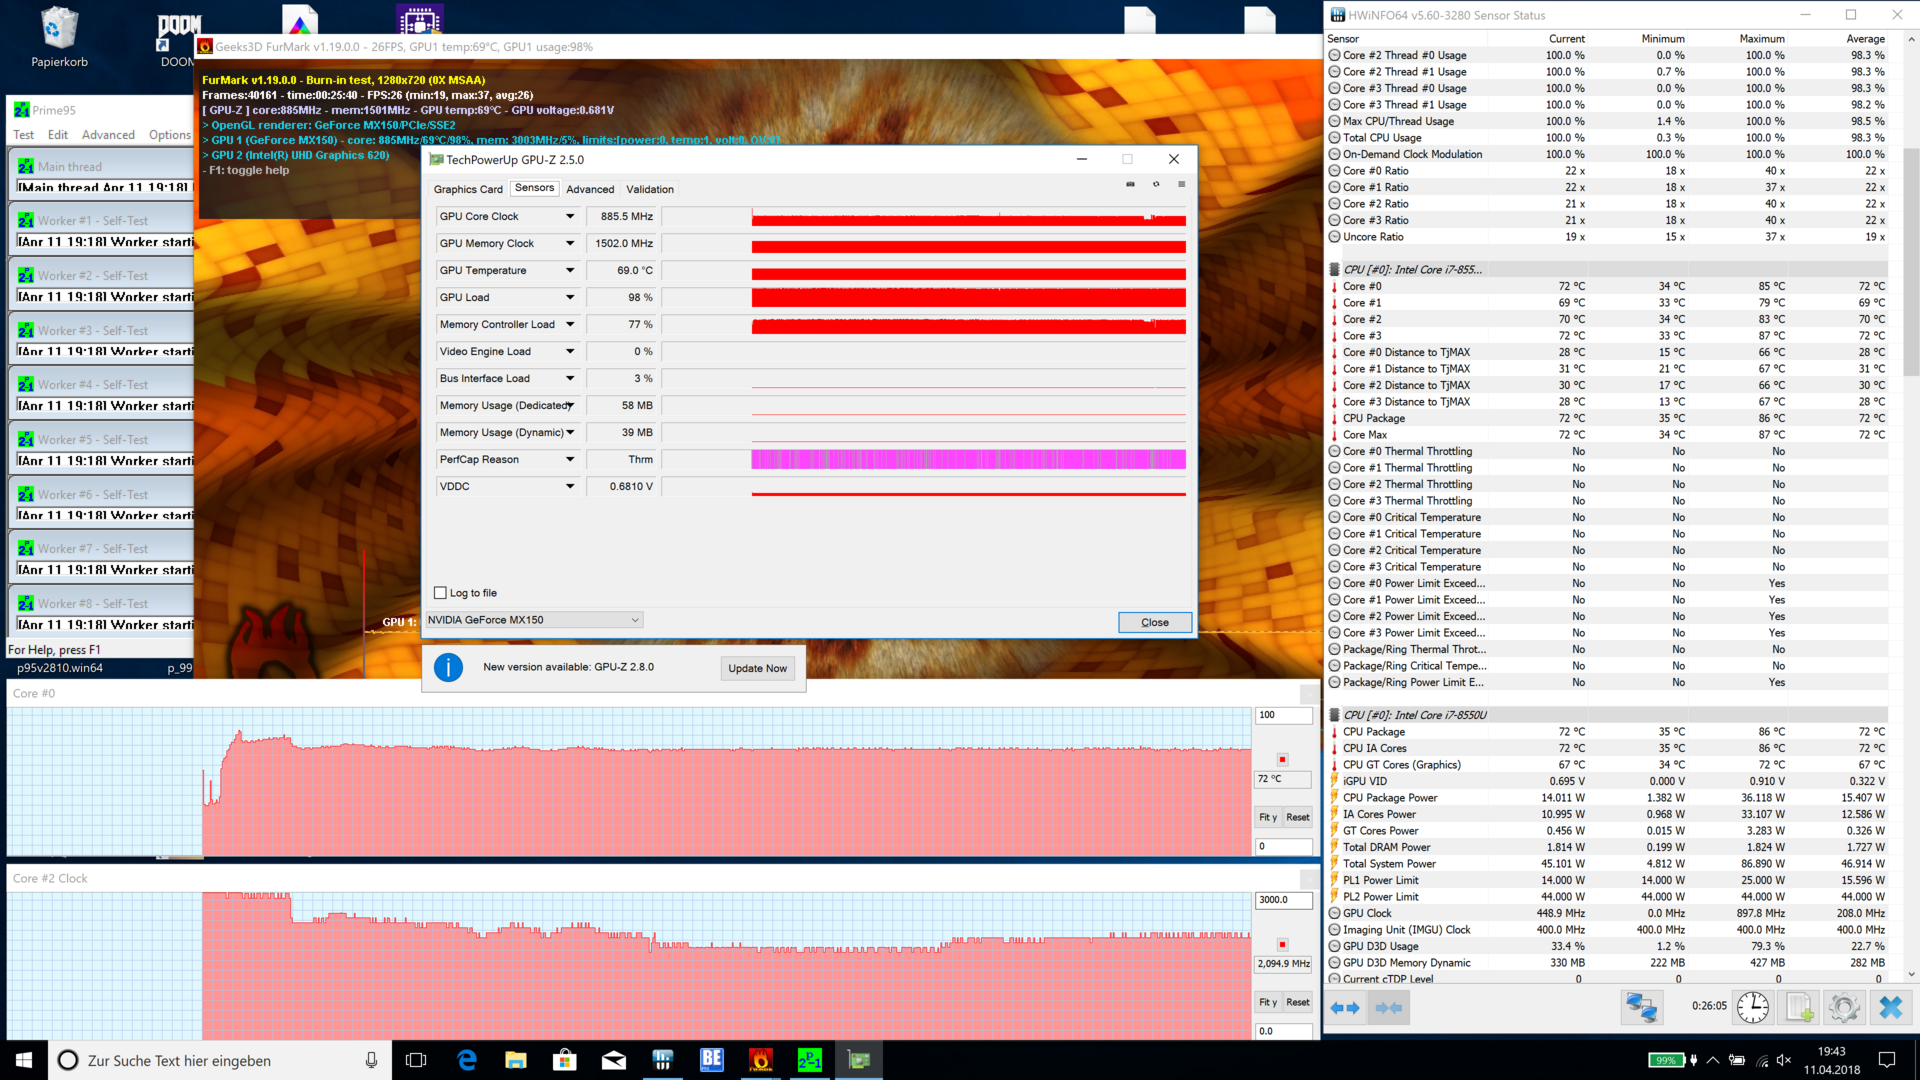Click Close button in GPU-Z

[1155, 622]
